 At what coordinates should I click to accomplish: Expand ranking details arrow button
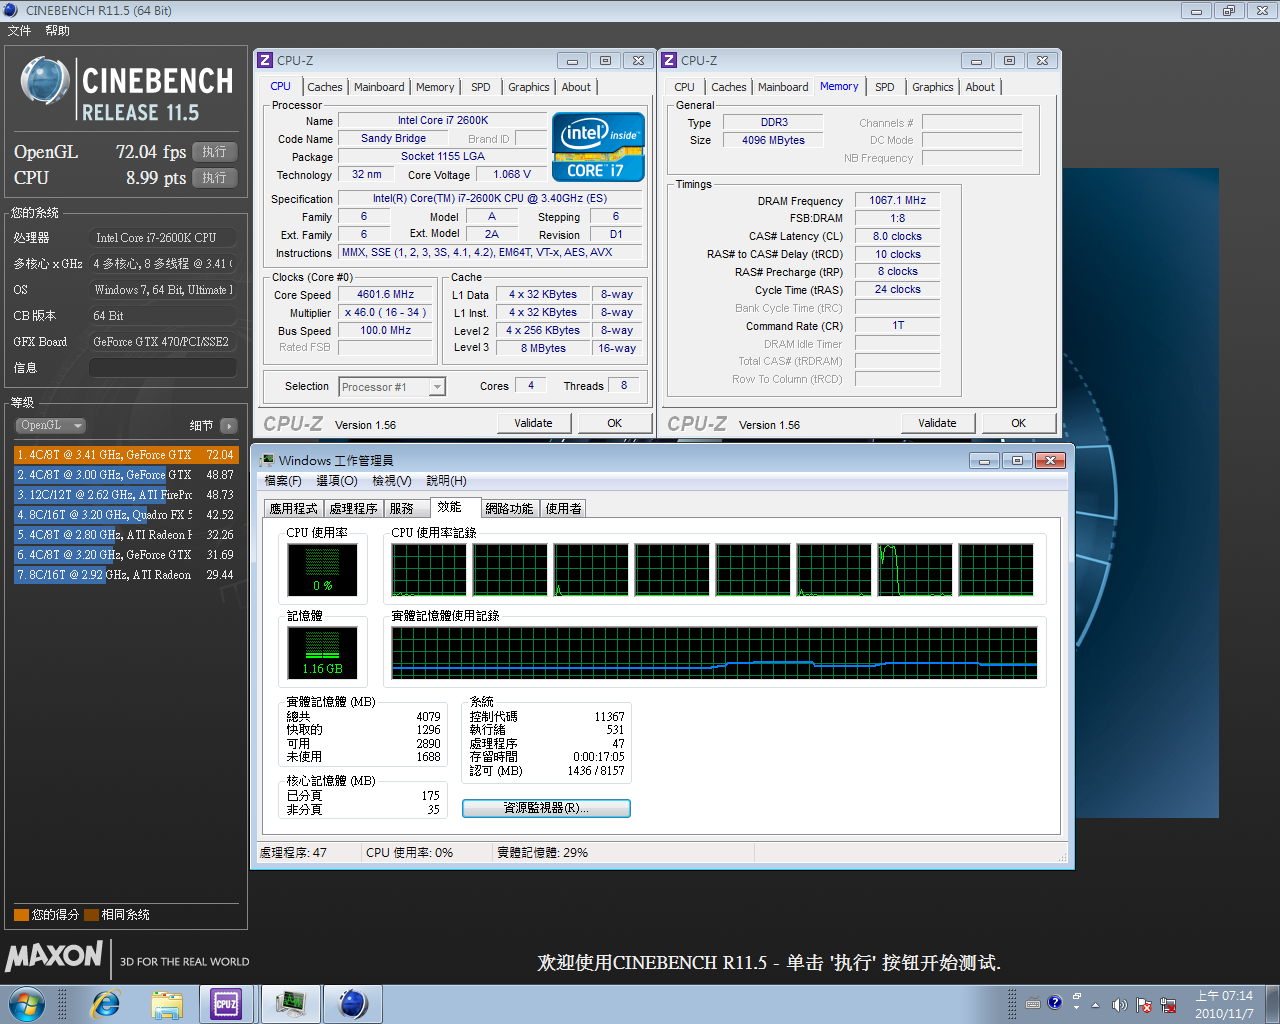click(229, 426)
